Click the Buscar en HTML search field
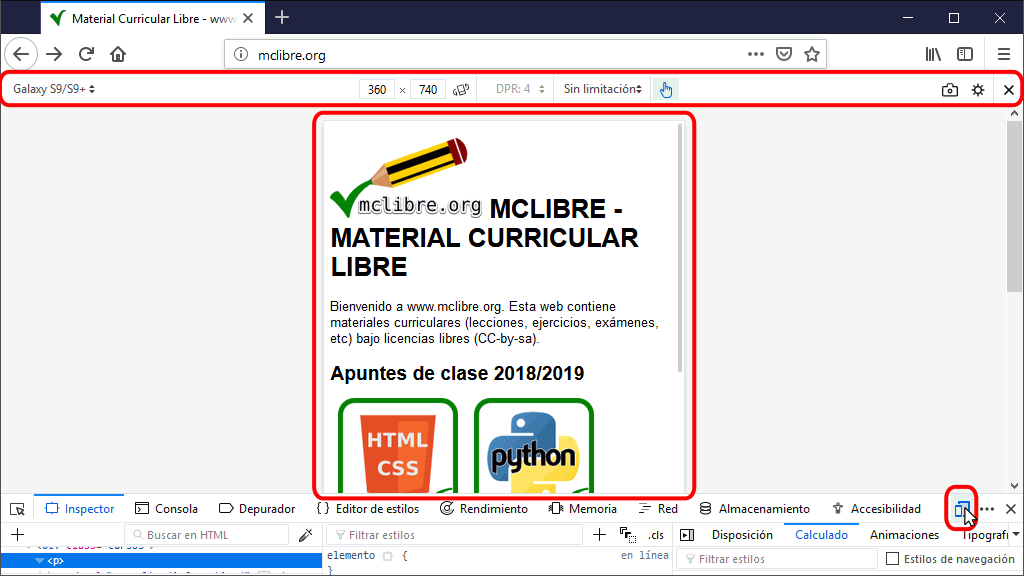 tap(206, 535)
